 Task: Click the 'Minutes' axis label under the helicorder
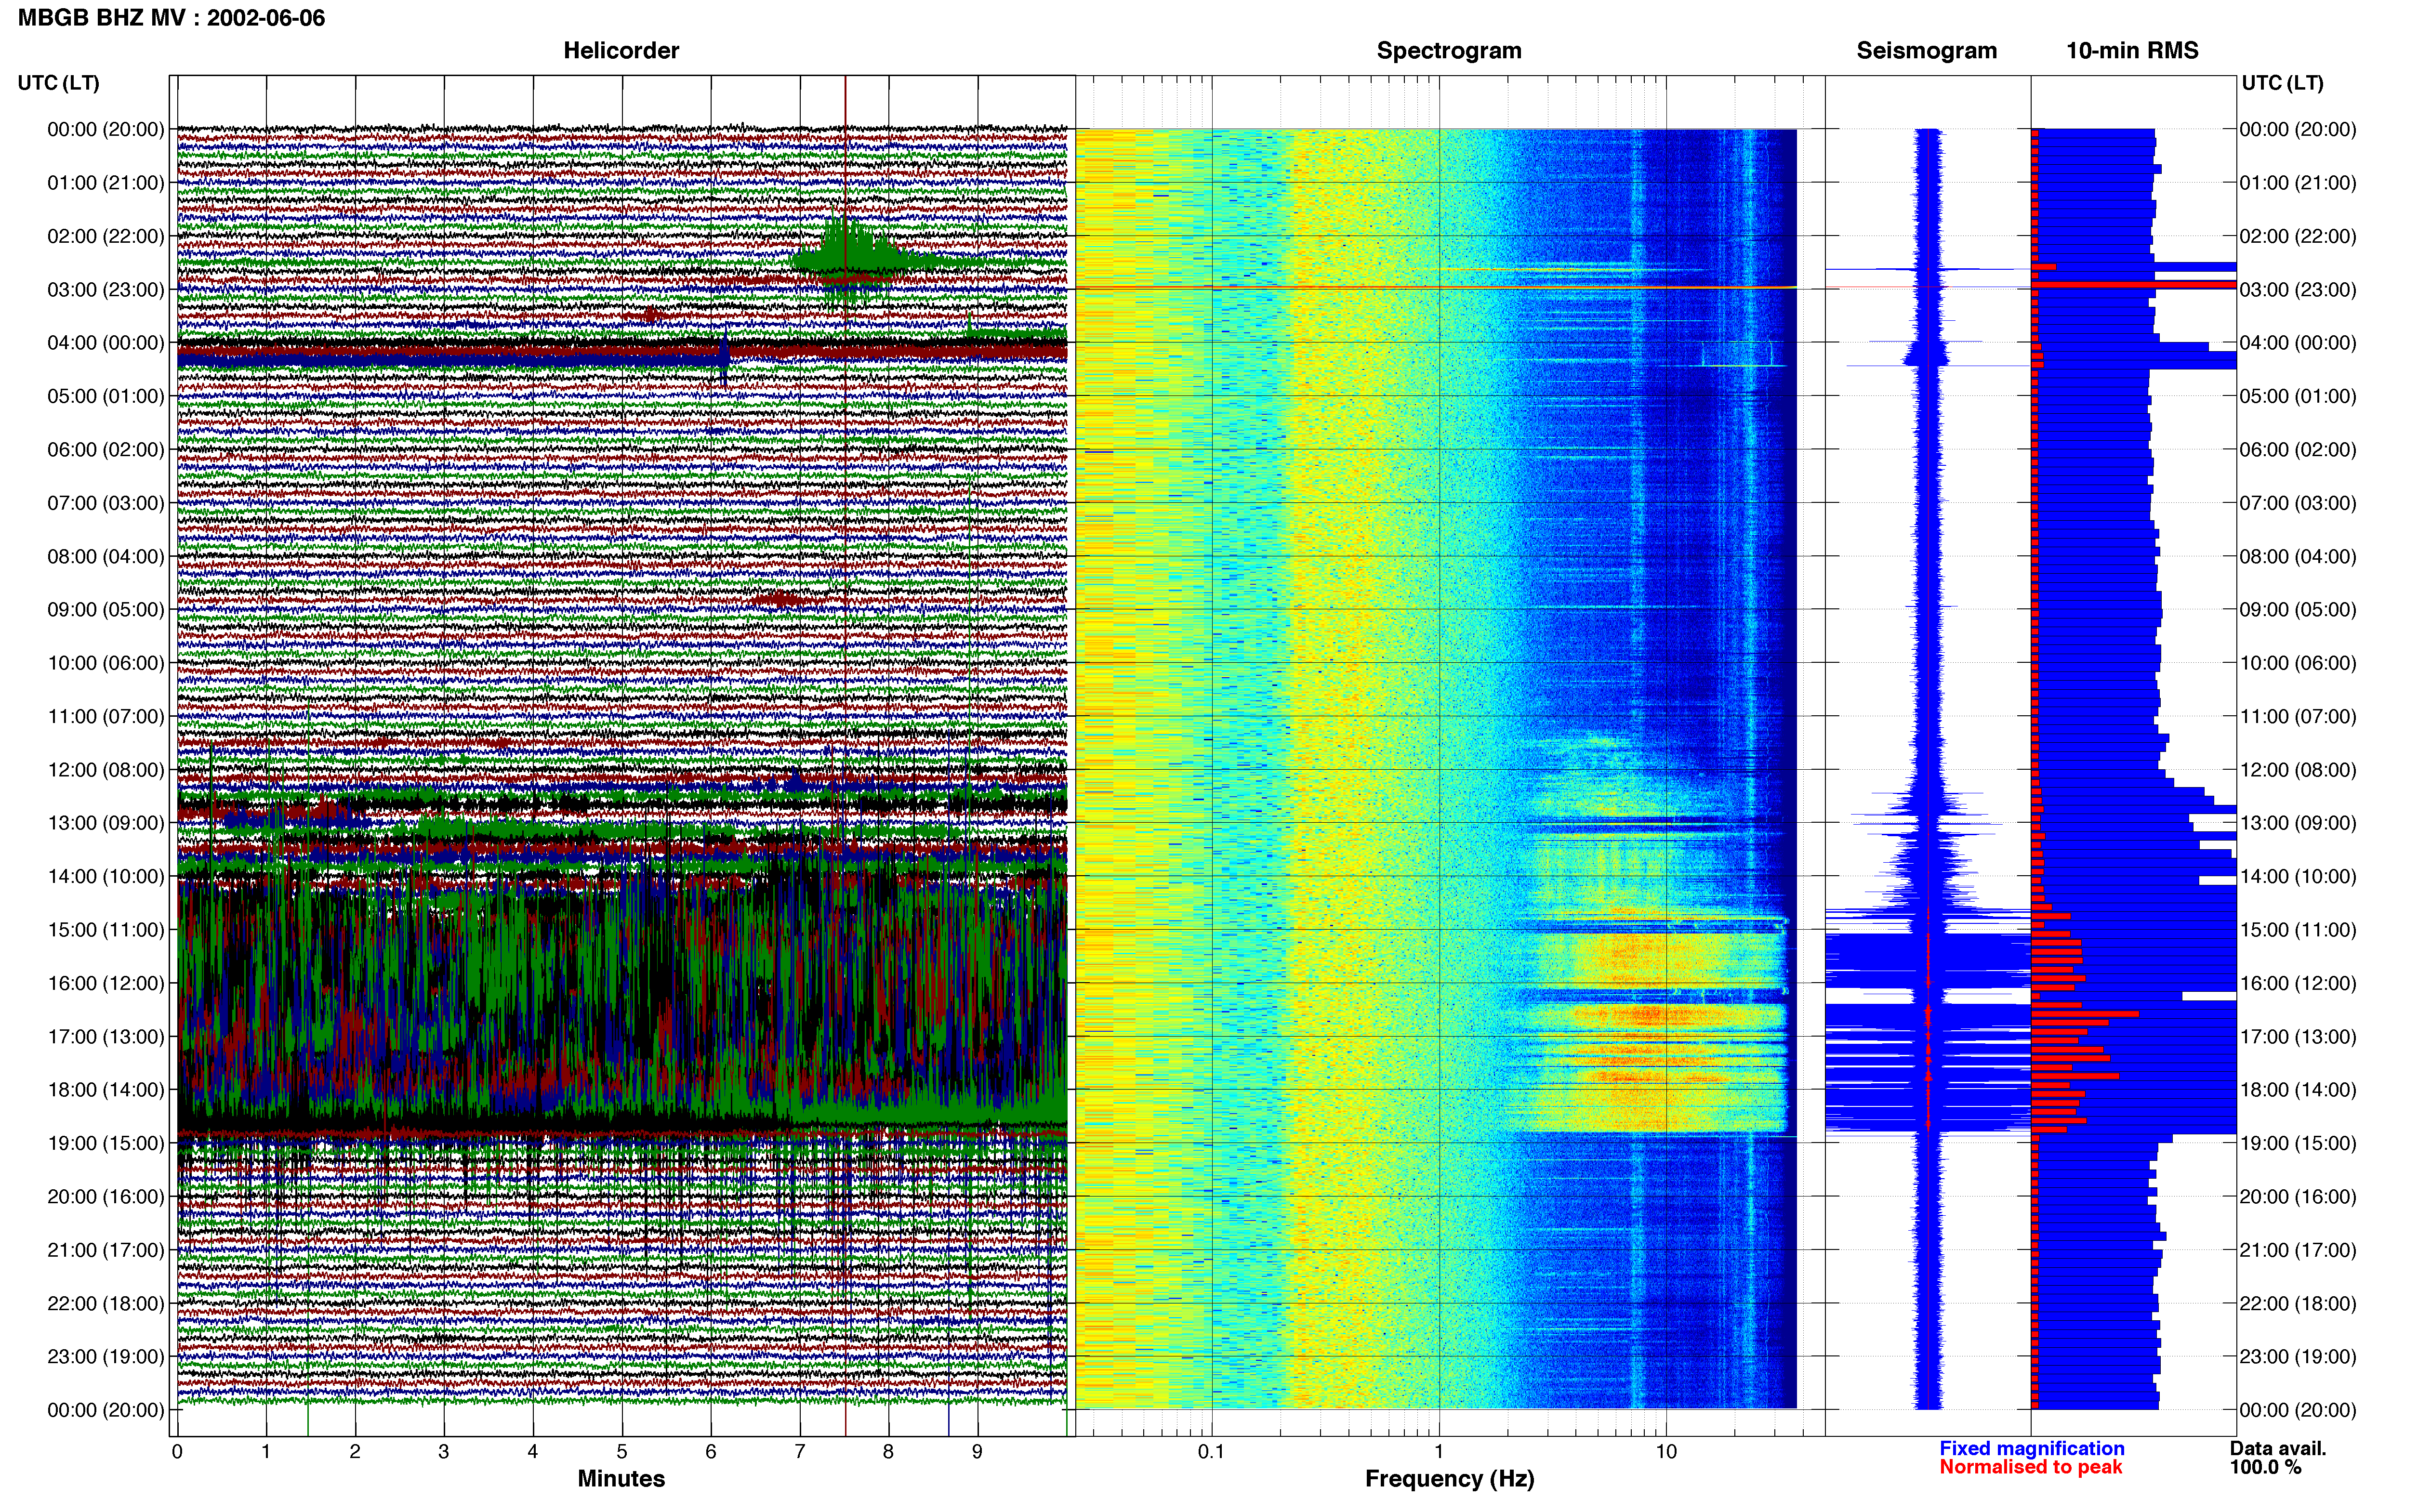(x=621, y=1478)
